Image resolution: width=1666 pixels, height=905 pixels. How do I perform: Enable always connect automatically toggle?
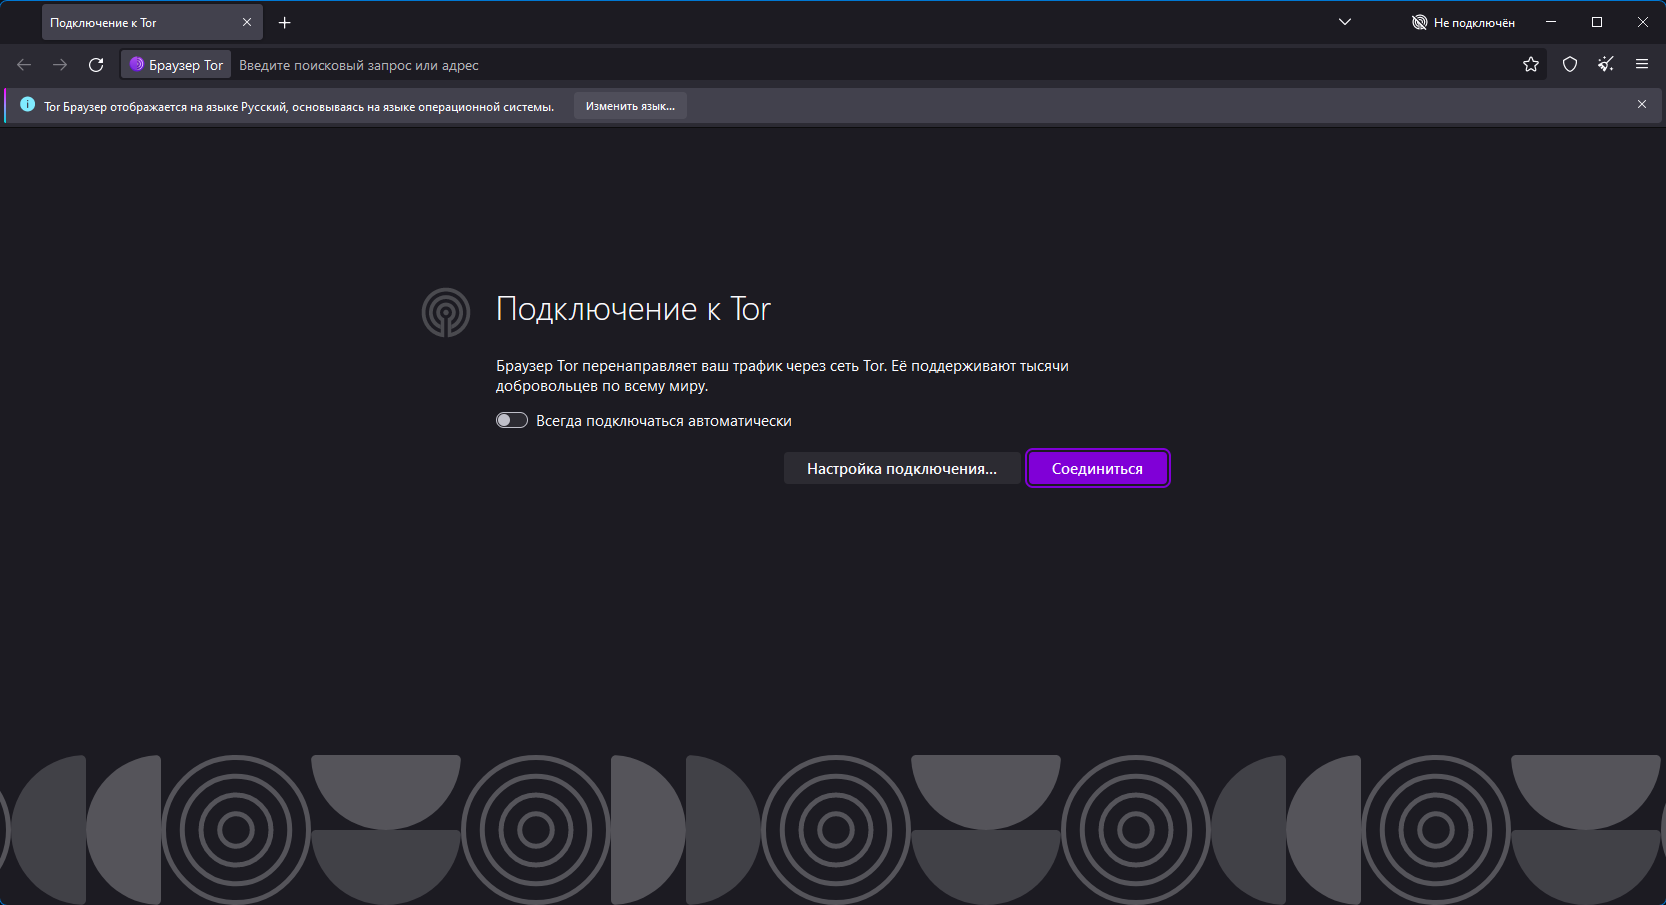click(512, 421)
